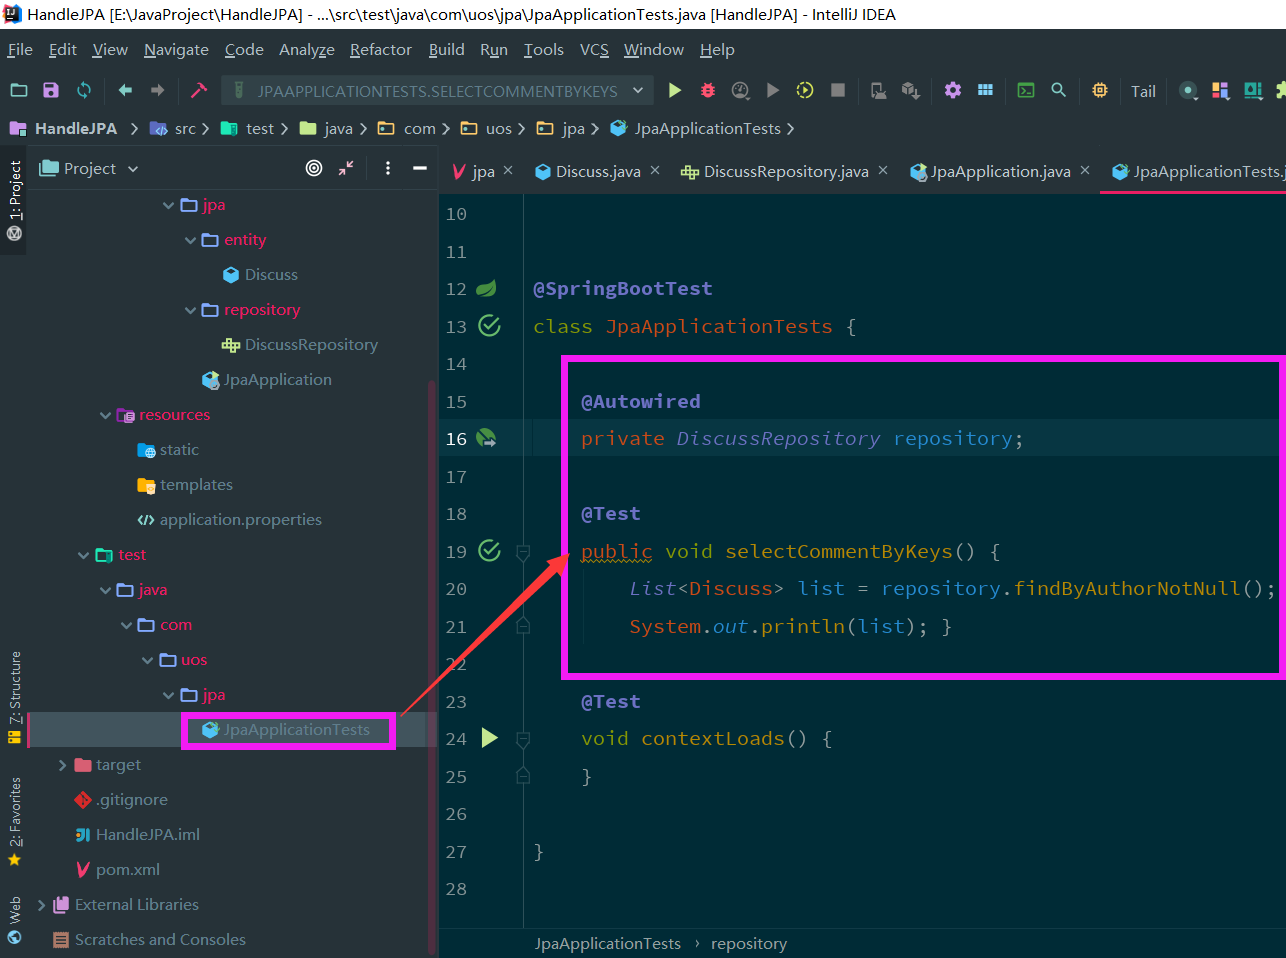Image resolution: width=1286 pixels, height=958 pixels.
Task: Click Collapse All icon in Project panel
Action: 346,168
